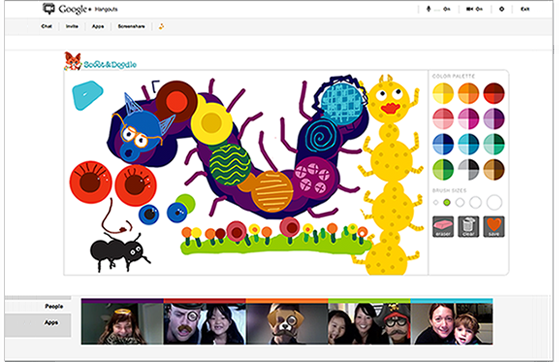
Task: Save the drawing with the heart icon
Action: point(494,226)
